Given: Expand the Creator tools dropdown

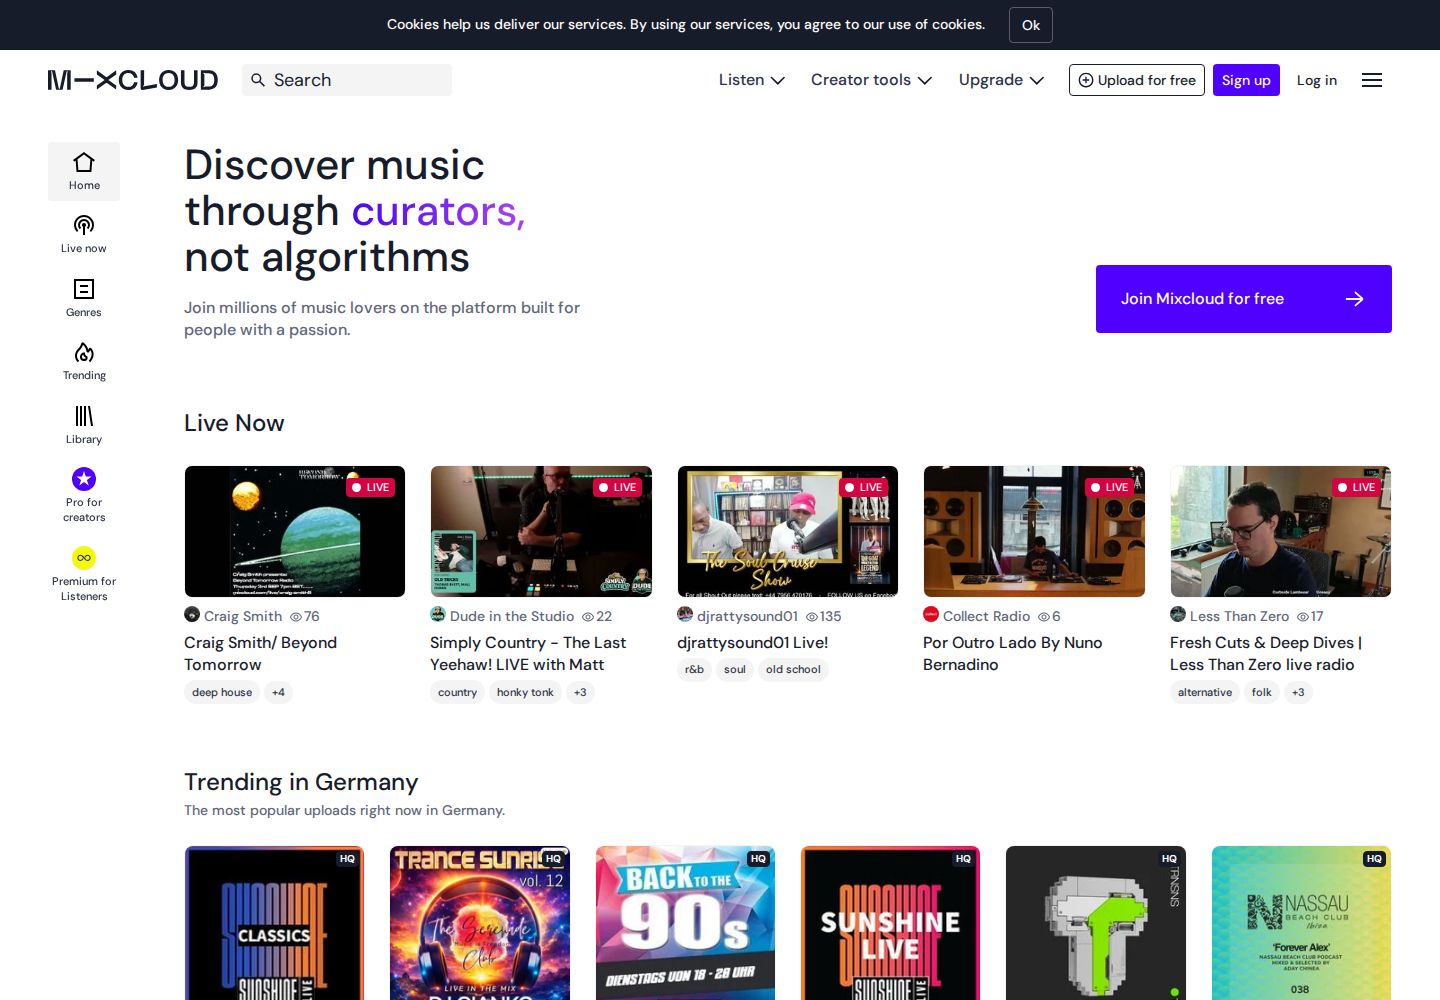Looking at the screenshot, I should (x=871, y=80).
